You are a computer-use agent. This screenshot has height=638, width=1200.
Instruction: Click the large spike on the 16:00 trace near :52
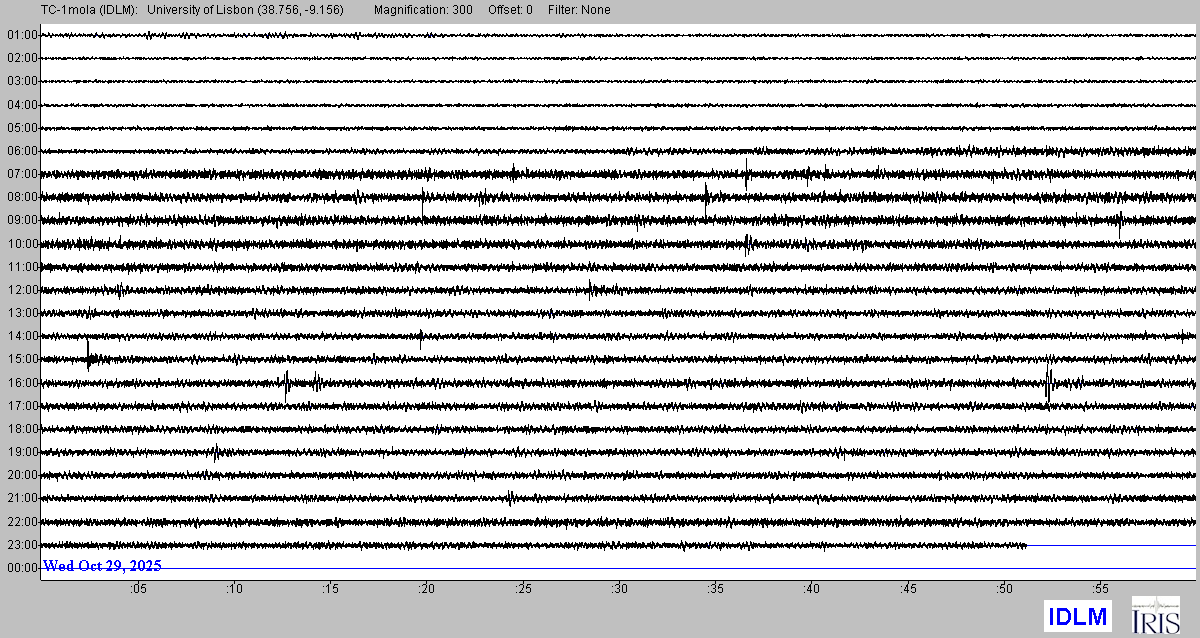(1048, 383)
